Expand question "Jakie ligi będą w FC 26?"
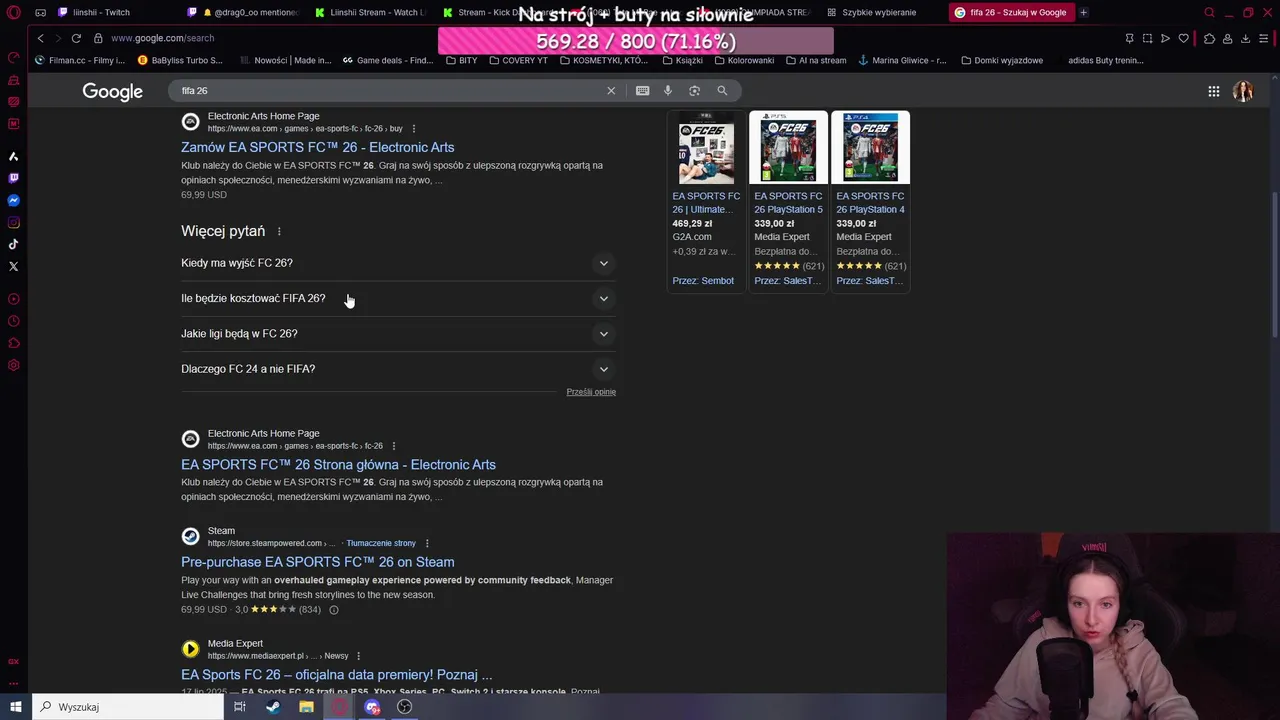 coord(398,334)
